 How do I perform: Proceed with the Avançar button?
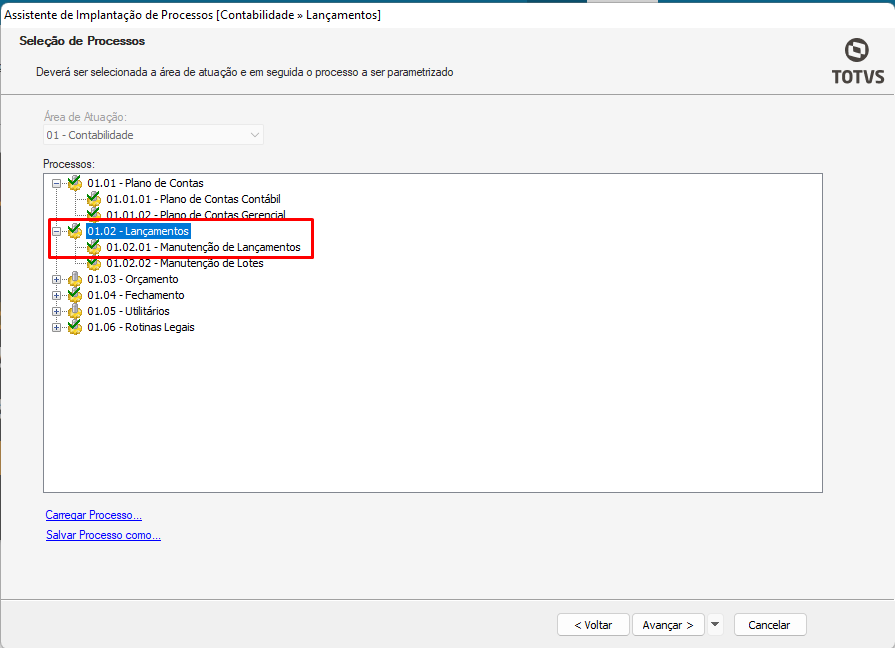668,625
